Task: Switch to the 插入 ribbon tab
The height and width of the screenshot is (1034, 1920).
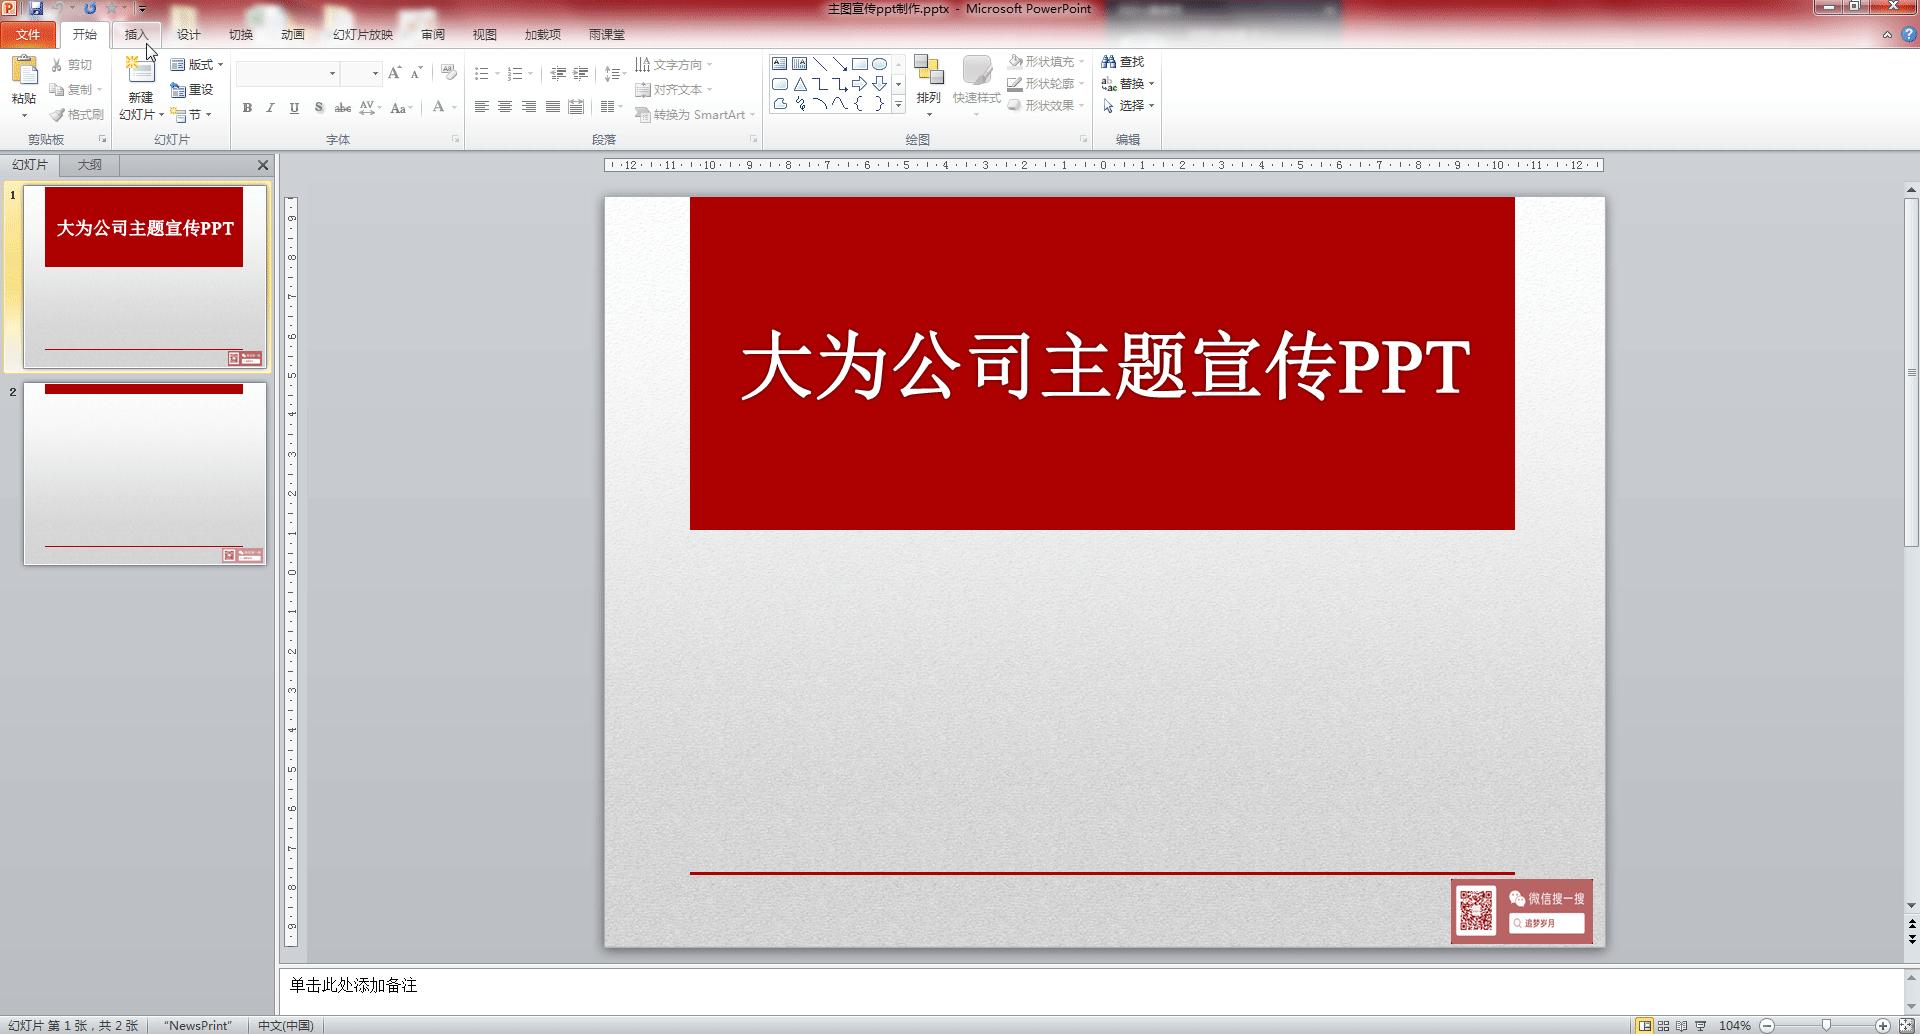Action: pos(137,33)
